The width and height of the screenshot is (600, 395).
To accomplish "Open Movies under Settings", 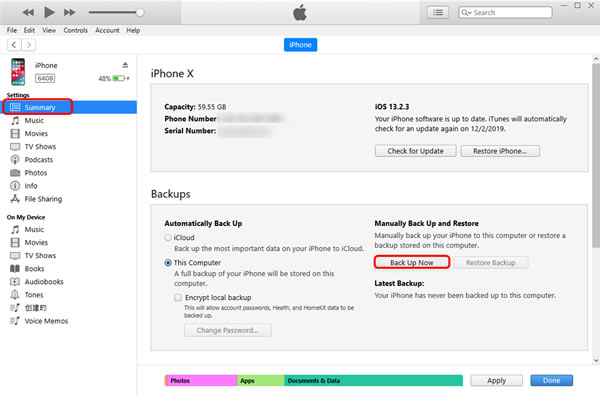I will 69,134.
